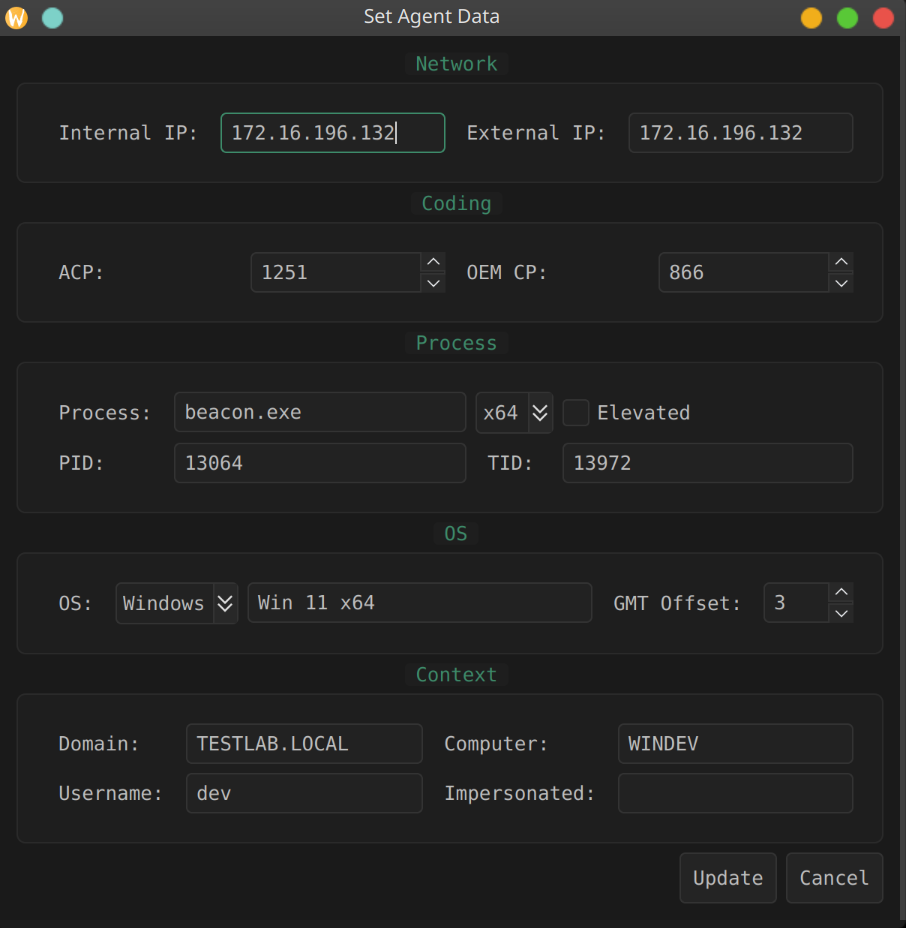This screenshot has width=906, height=928.
Task: Decrease the GMT Offset value
Action: pos(841,612)
